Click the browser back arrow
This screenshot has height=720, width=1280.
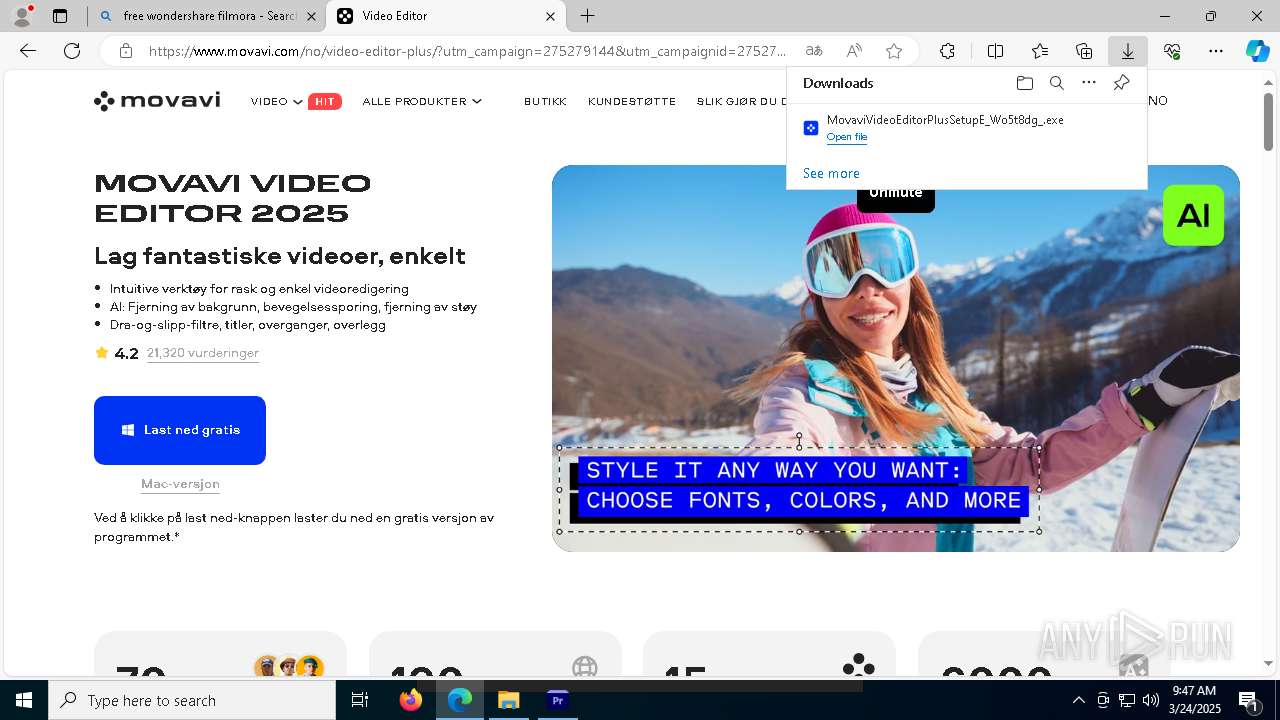pos(28,51)
